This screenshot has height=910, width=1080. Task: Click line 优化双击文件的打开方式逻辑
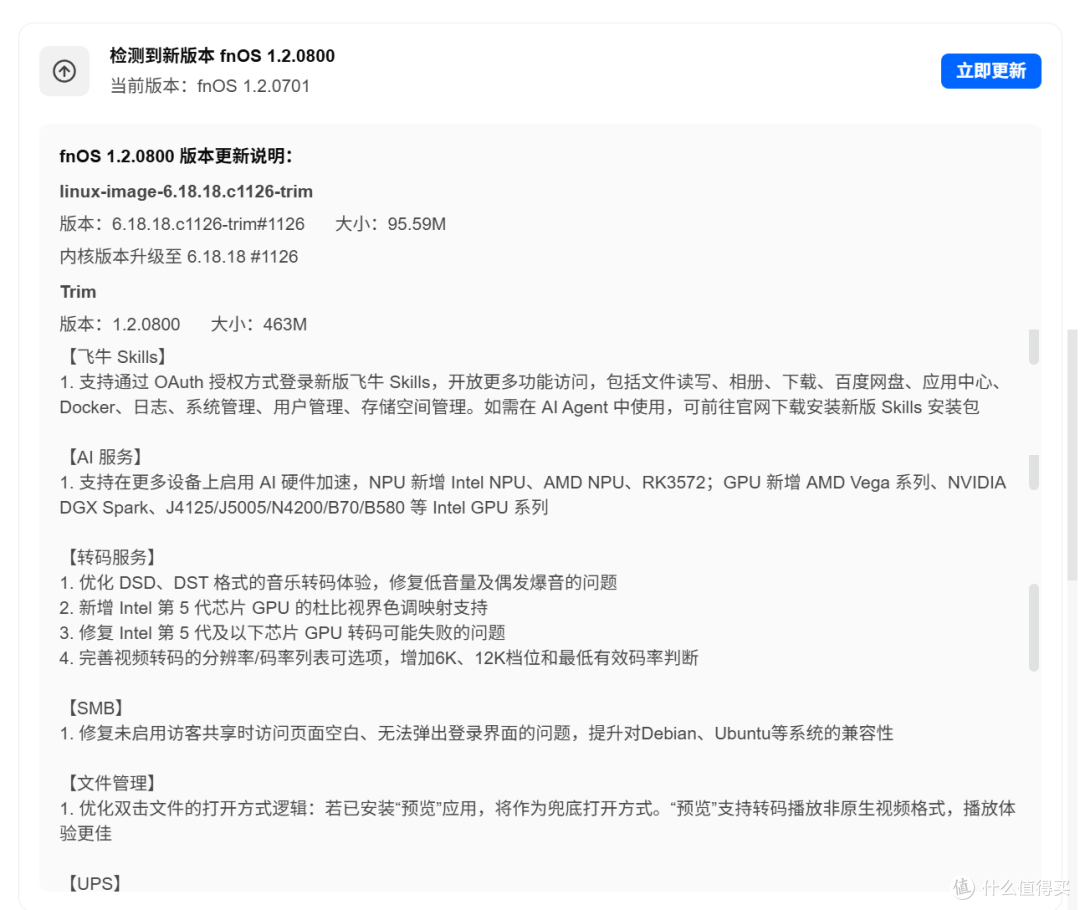pos(537,809)
